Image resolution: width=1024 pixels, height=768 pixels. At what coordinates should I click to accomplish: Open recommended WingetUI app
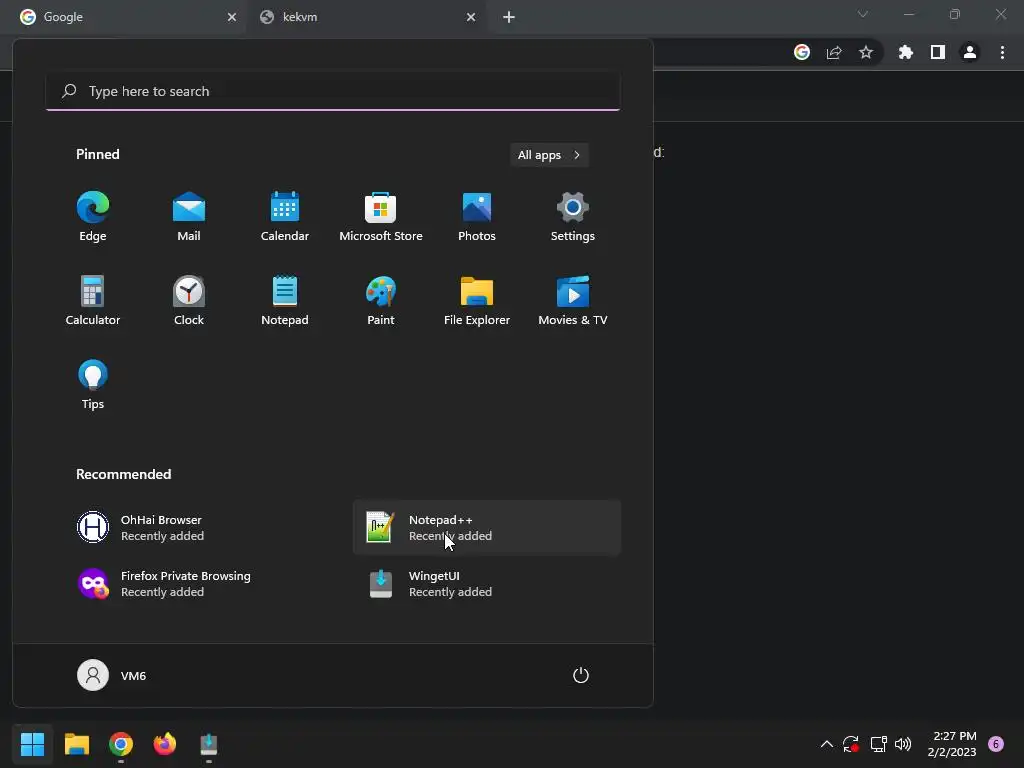tap(487, 584)
